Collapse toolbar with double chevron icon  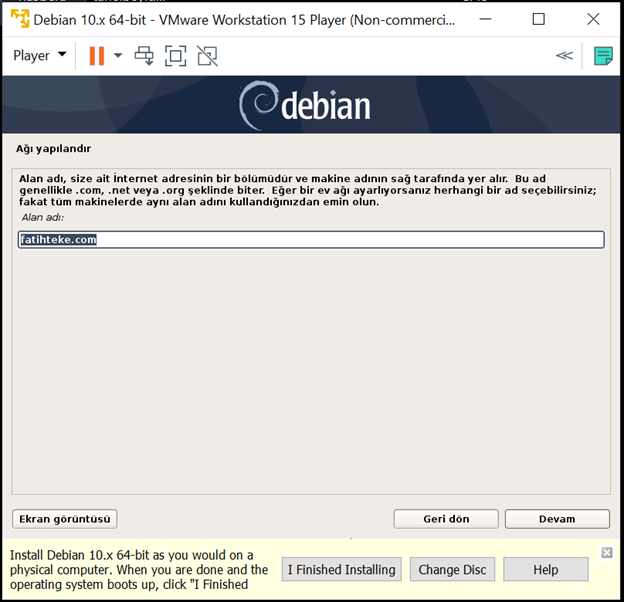(564, 56)
